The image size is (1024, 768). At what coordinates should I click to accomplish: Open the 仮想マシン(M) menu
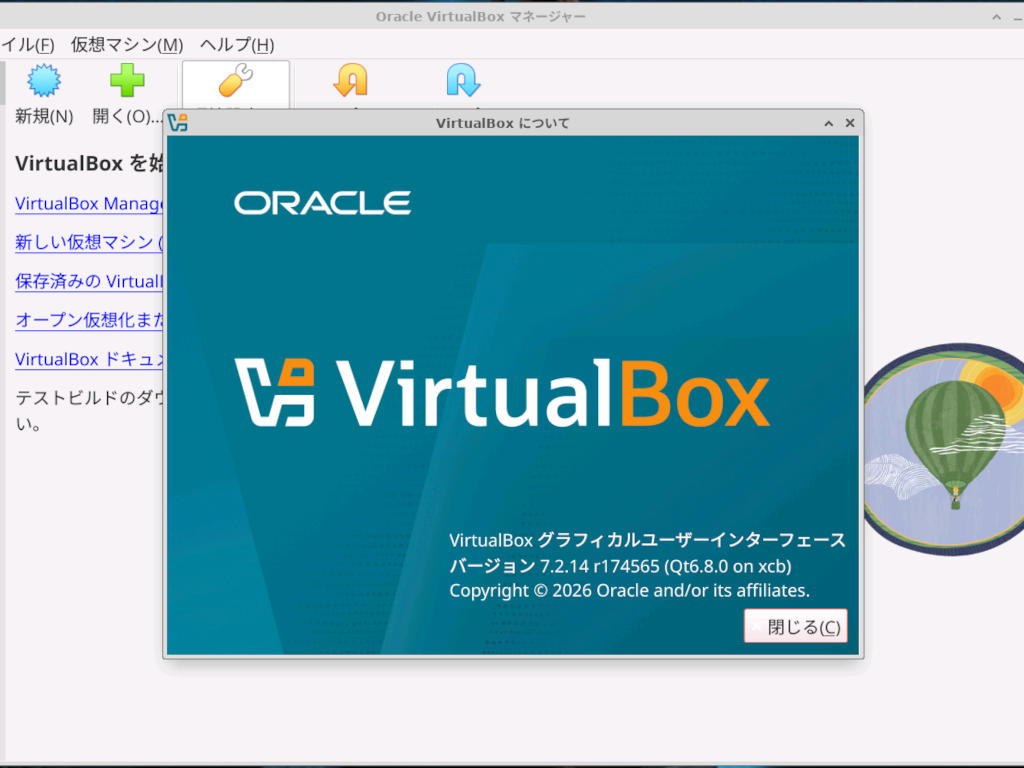tap(127, 44)
